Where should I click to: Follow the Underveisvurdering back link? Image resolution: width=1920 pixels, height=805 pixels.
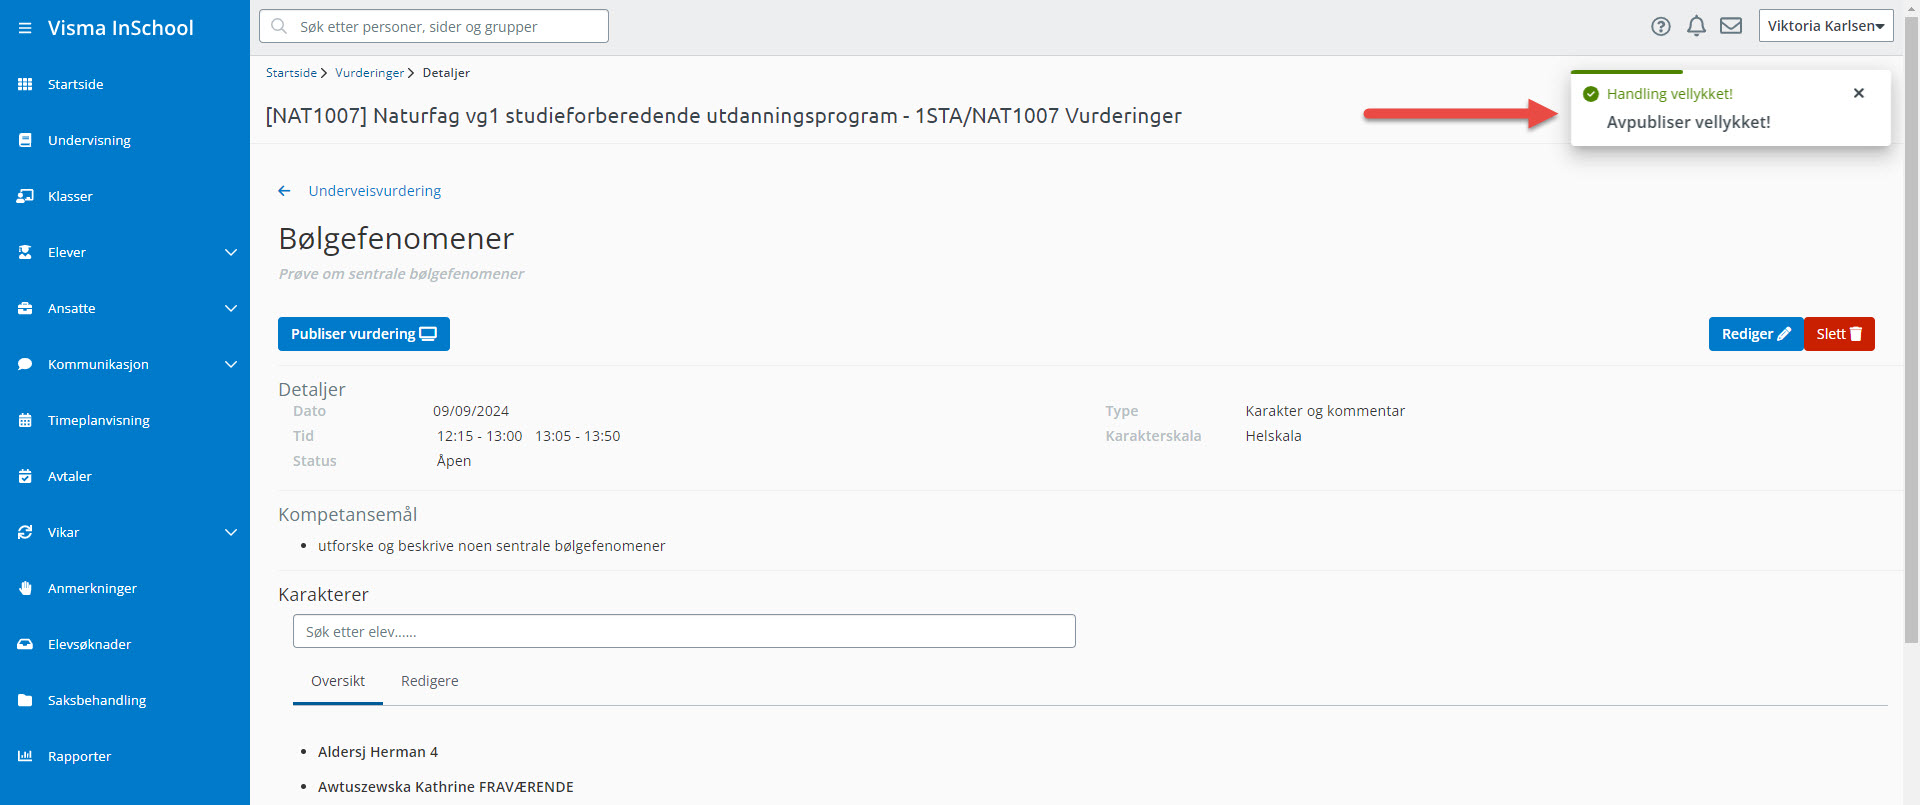(374, 191)
